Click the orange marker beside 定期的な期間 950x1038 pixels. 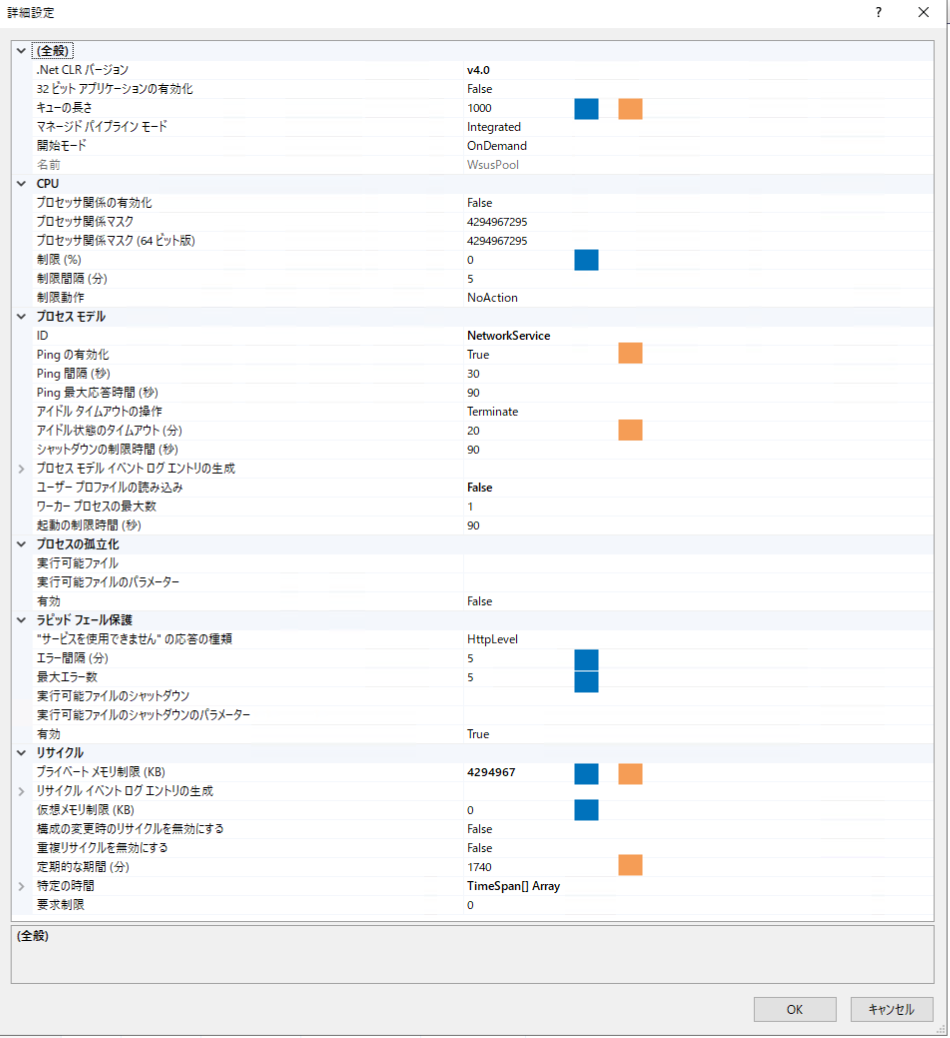pyautogui.click(x=630, y=865)
